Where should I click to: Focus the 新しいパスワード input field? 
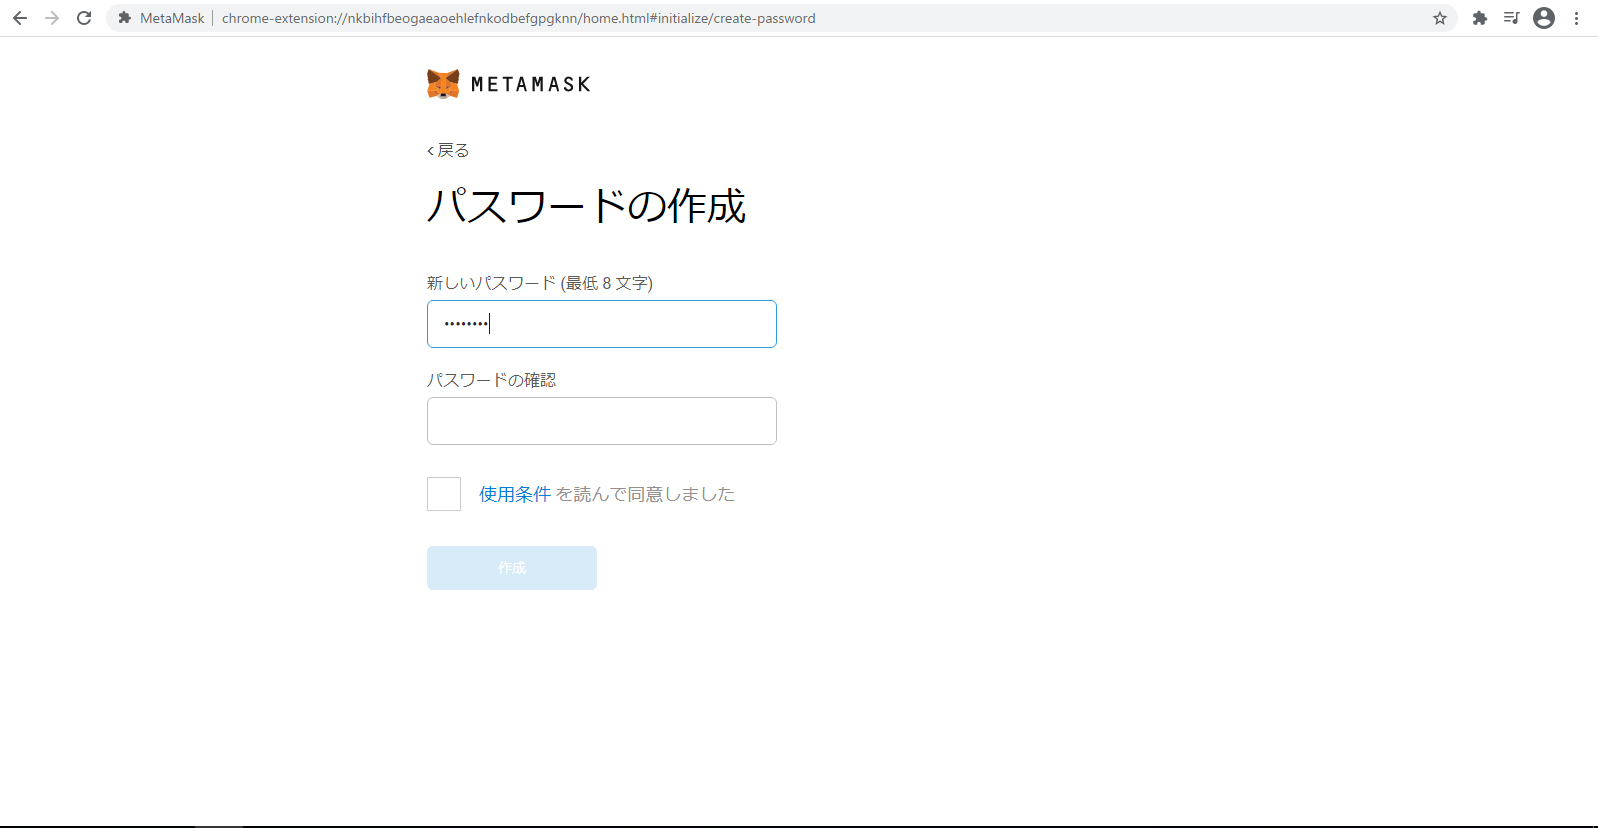(602, 324)
